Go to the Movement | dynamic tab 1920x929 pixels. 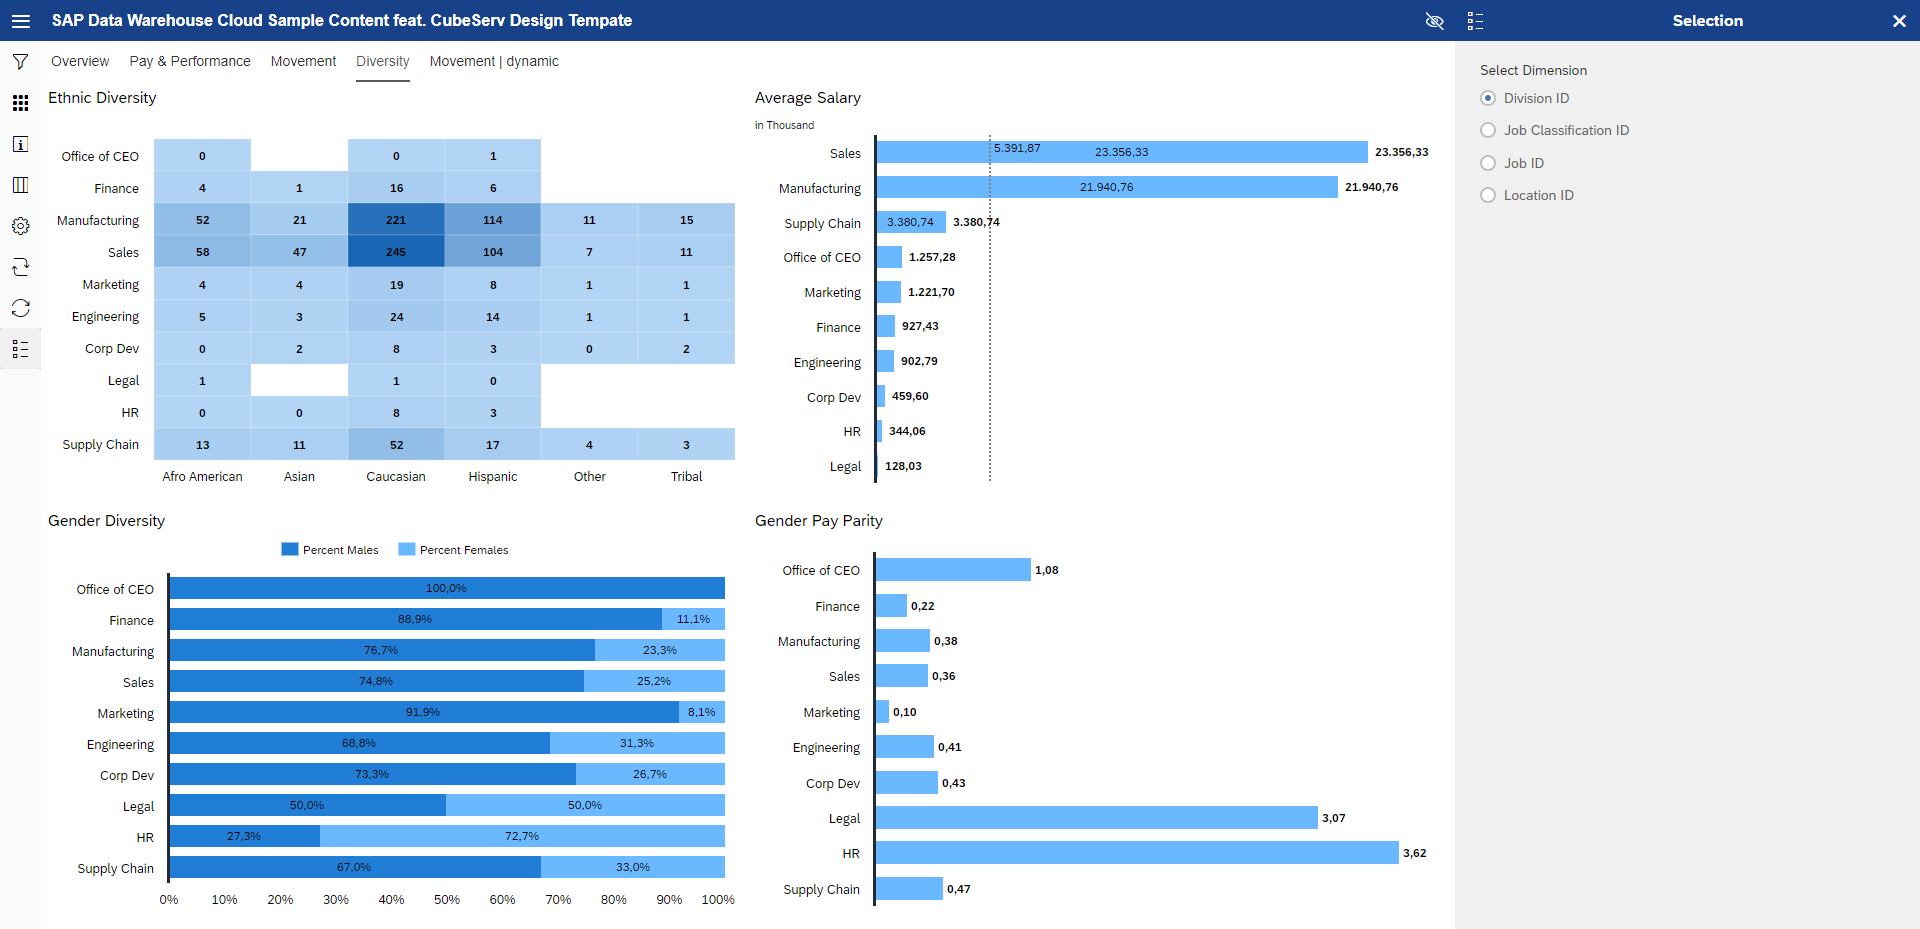point(494,61)
